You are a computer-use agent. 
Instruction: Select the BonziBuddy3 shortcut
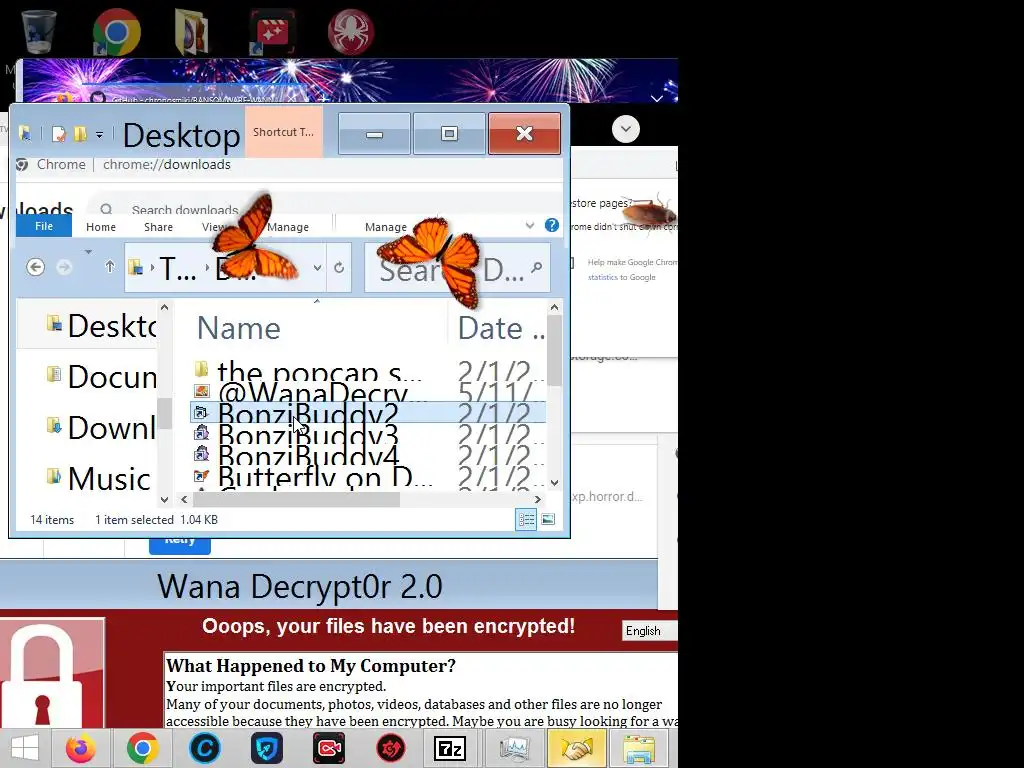click(x=368, y=434)
